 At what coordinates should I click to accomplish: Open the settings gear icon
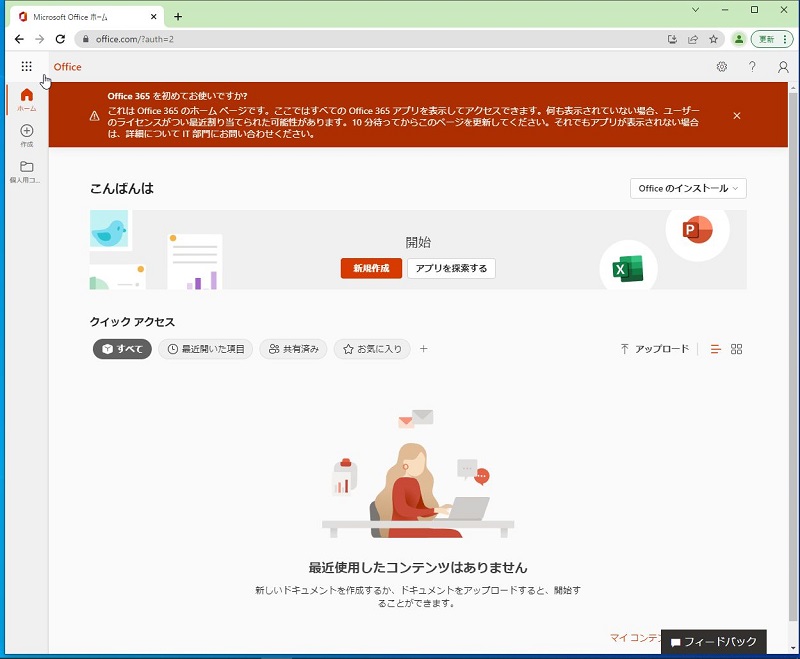tap(721, 67)
